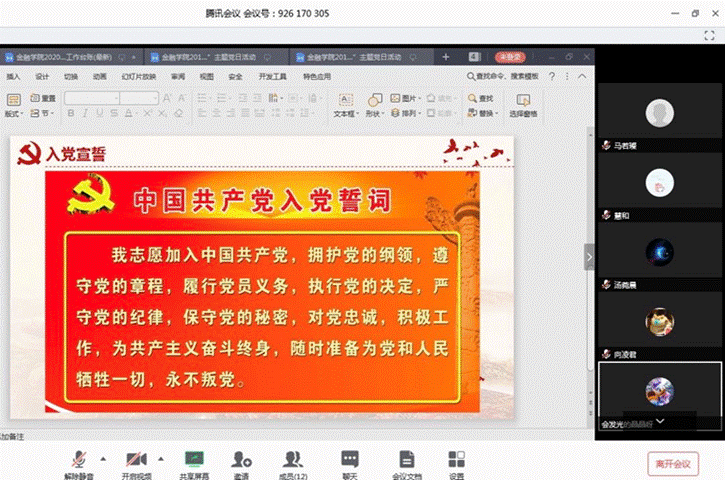Expand the arrow below participant thumbnails
This screenshot has width=725, height=480.
coord(659,422)
